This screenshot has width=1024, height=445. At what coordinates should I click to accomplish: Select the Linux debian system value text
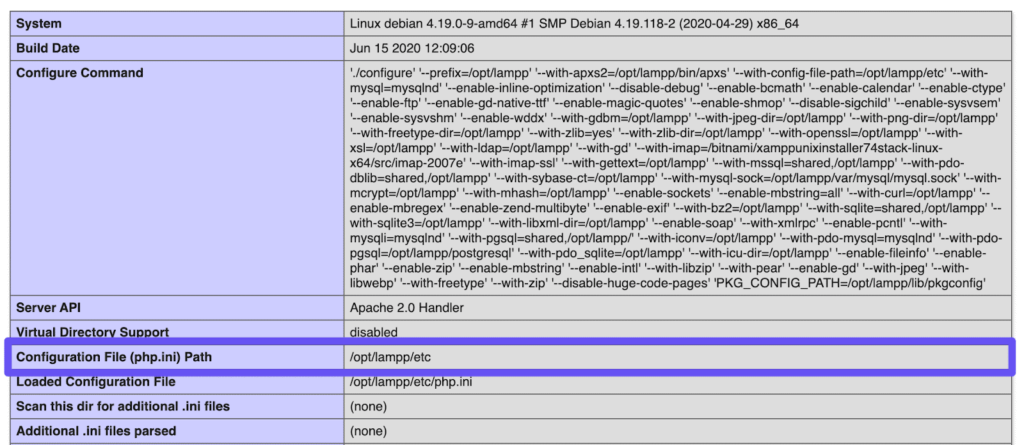point(574,24)
